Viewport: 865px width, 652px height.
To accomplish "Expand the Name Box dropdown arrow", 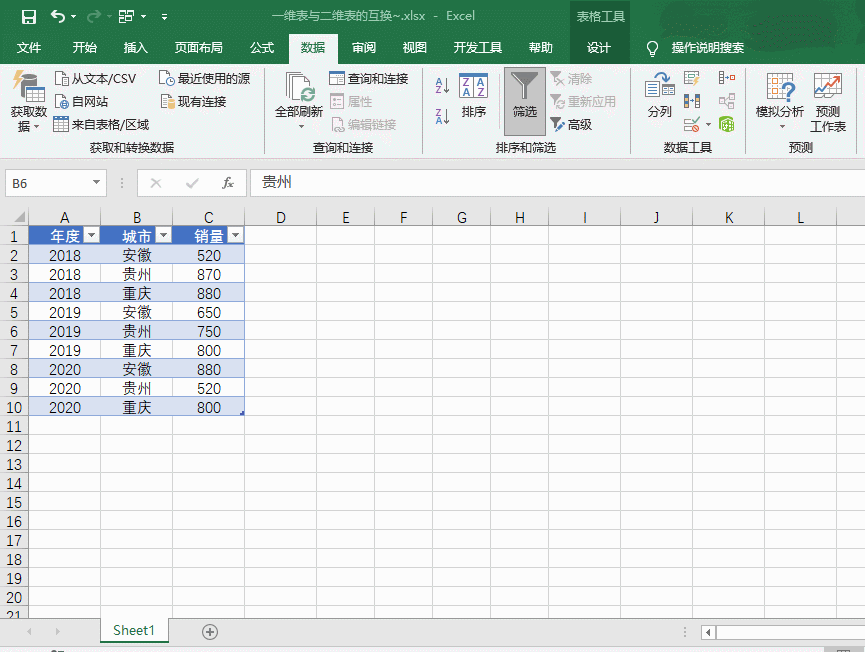I will [x=97, y=183].
